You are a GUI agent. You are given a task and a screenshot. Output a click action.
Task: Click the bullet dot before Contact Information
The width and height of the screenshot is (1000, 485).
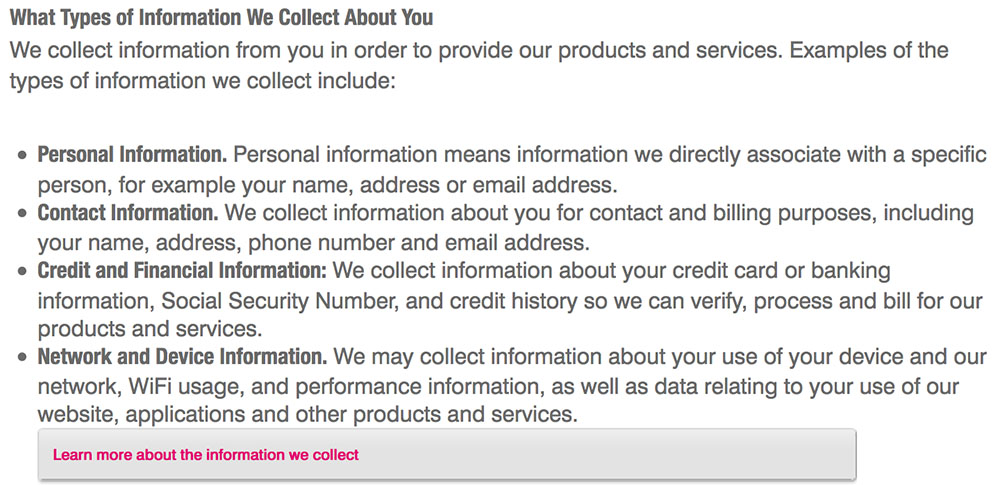coord(22,213)
